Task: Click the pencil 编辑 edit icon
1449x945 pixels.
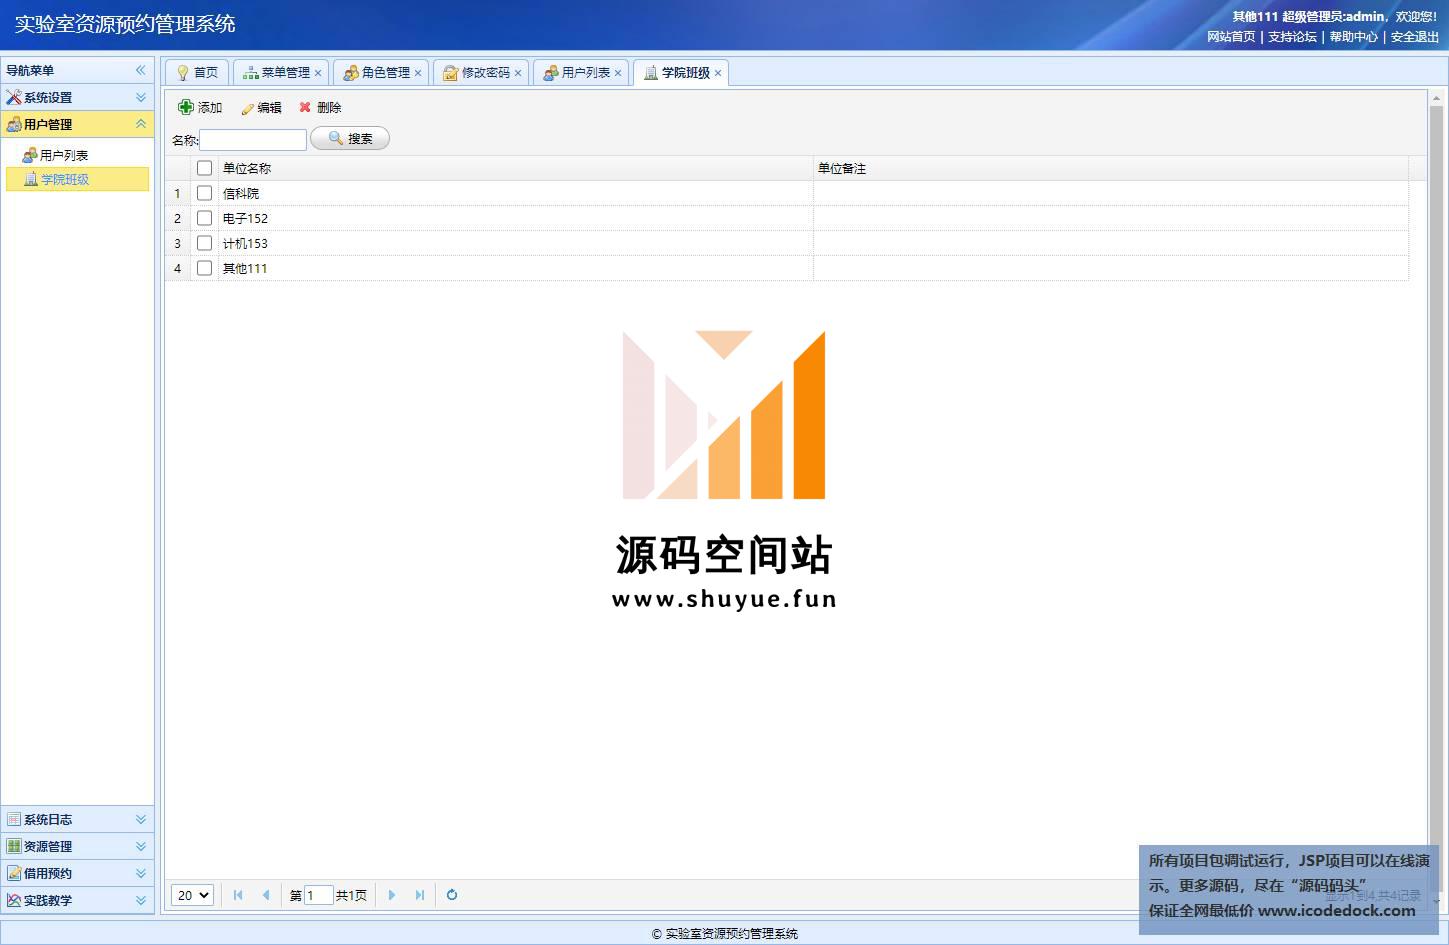Action: pyautogui.click(x=248, y=108)
